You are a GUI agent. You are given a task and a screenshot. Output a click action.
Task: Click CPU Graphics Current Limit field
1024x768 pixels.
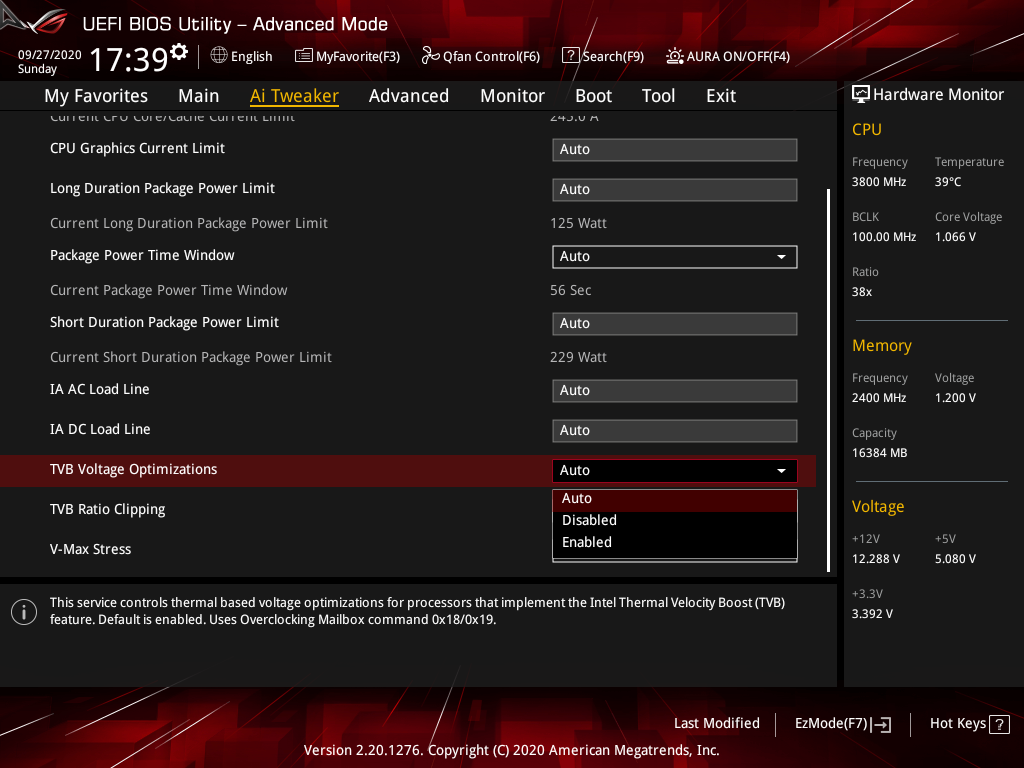(x=675, y=150)
